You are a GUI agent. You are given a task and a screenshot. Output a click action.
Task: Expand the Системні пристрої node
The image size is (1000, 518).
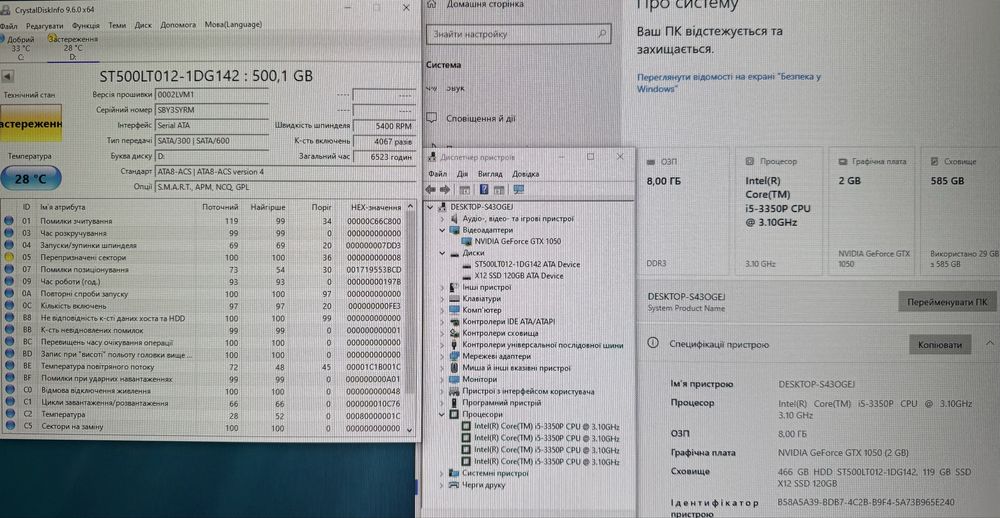click(443, 473)
